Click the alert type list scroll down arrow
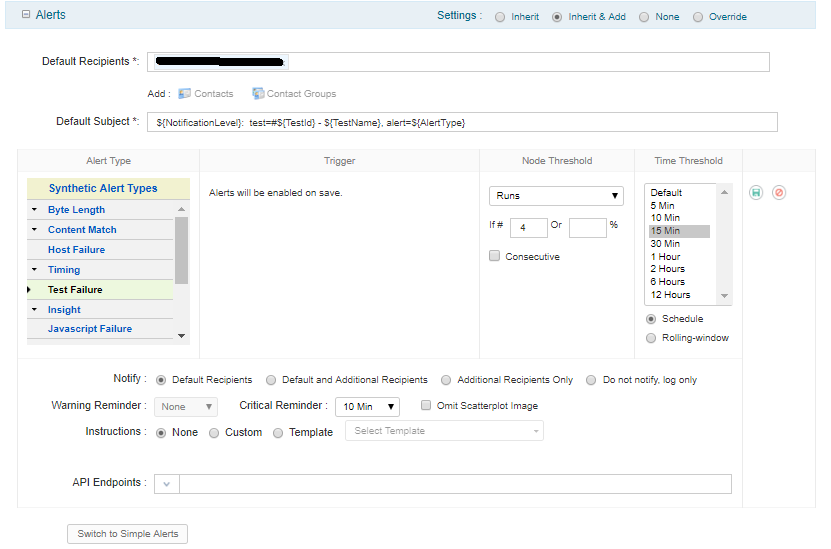The height and width of the screenshot is (549, 831). tap(181, 336)
